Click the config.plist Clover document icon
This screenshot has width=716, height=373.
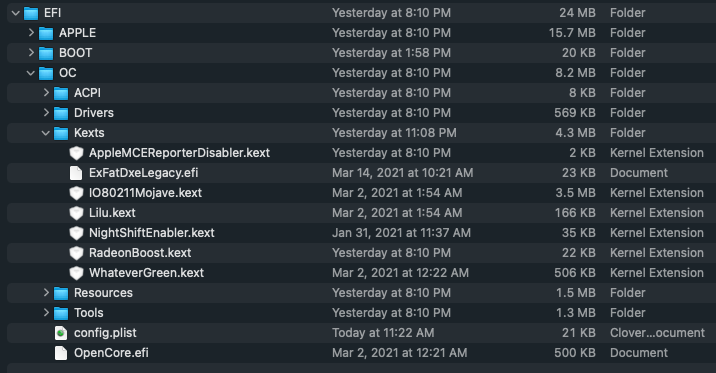(x=61, y=333)
